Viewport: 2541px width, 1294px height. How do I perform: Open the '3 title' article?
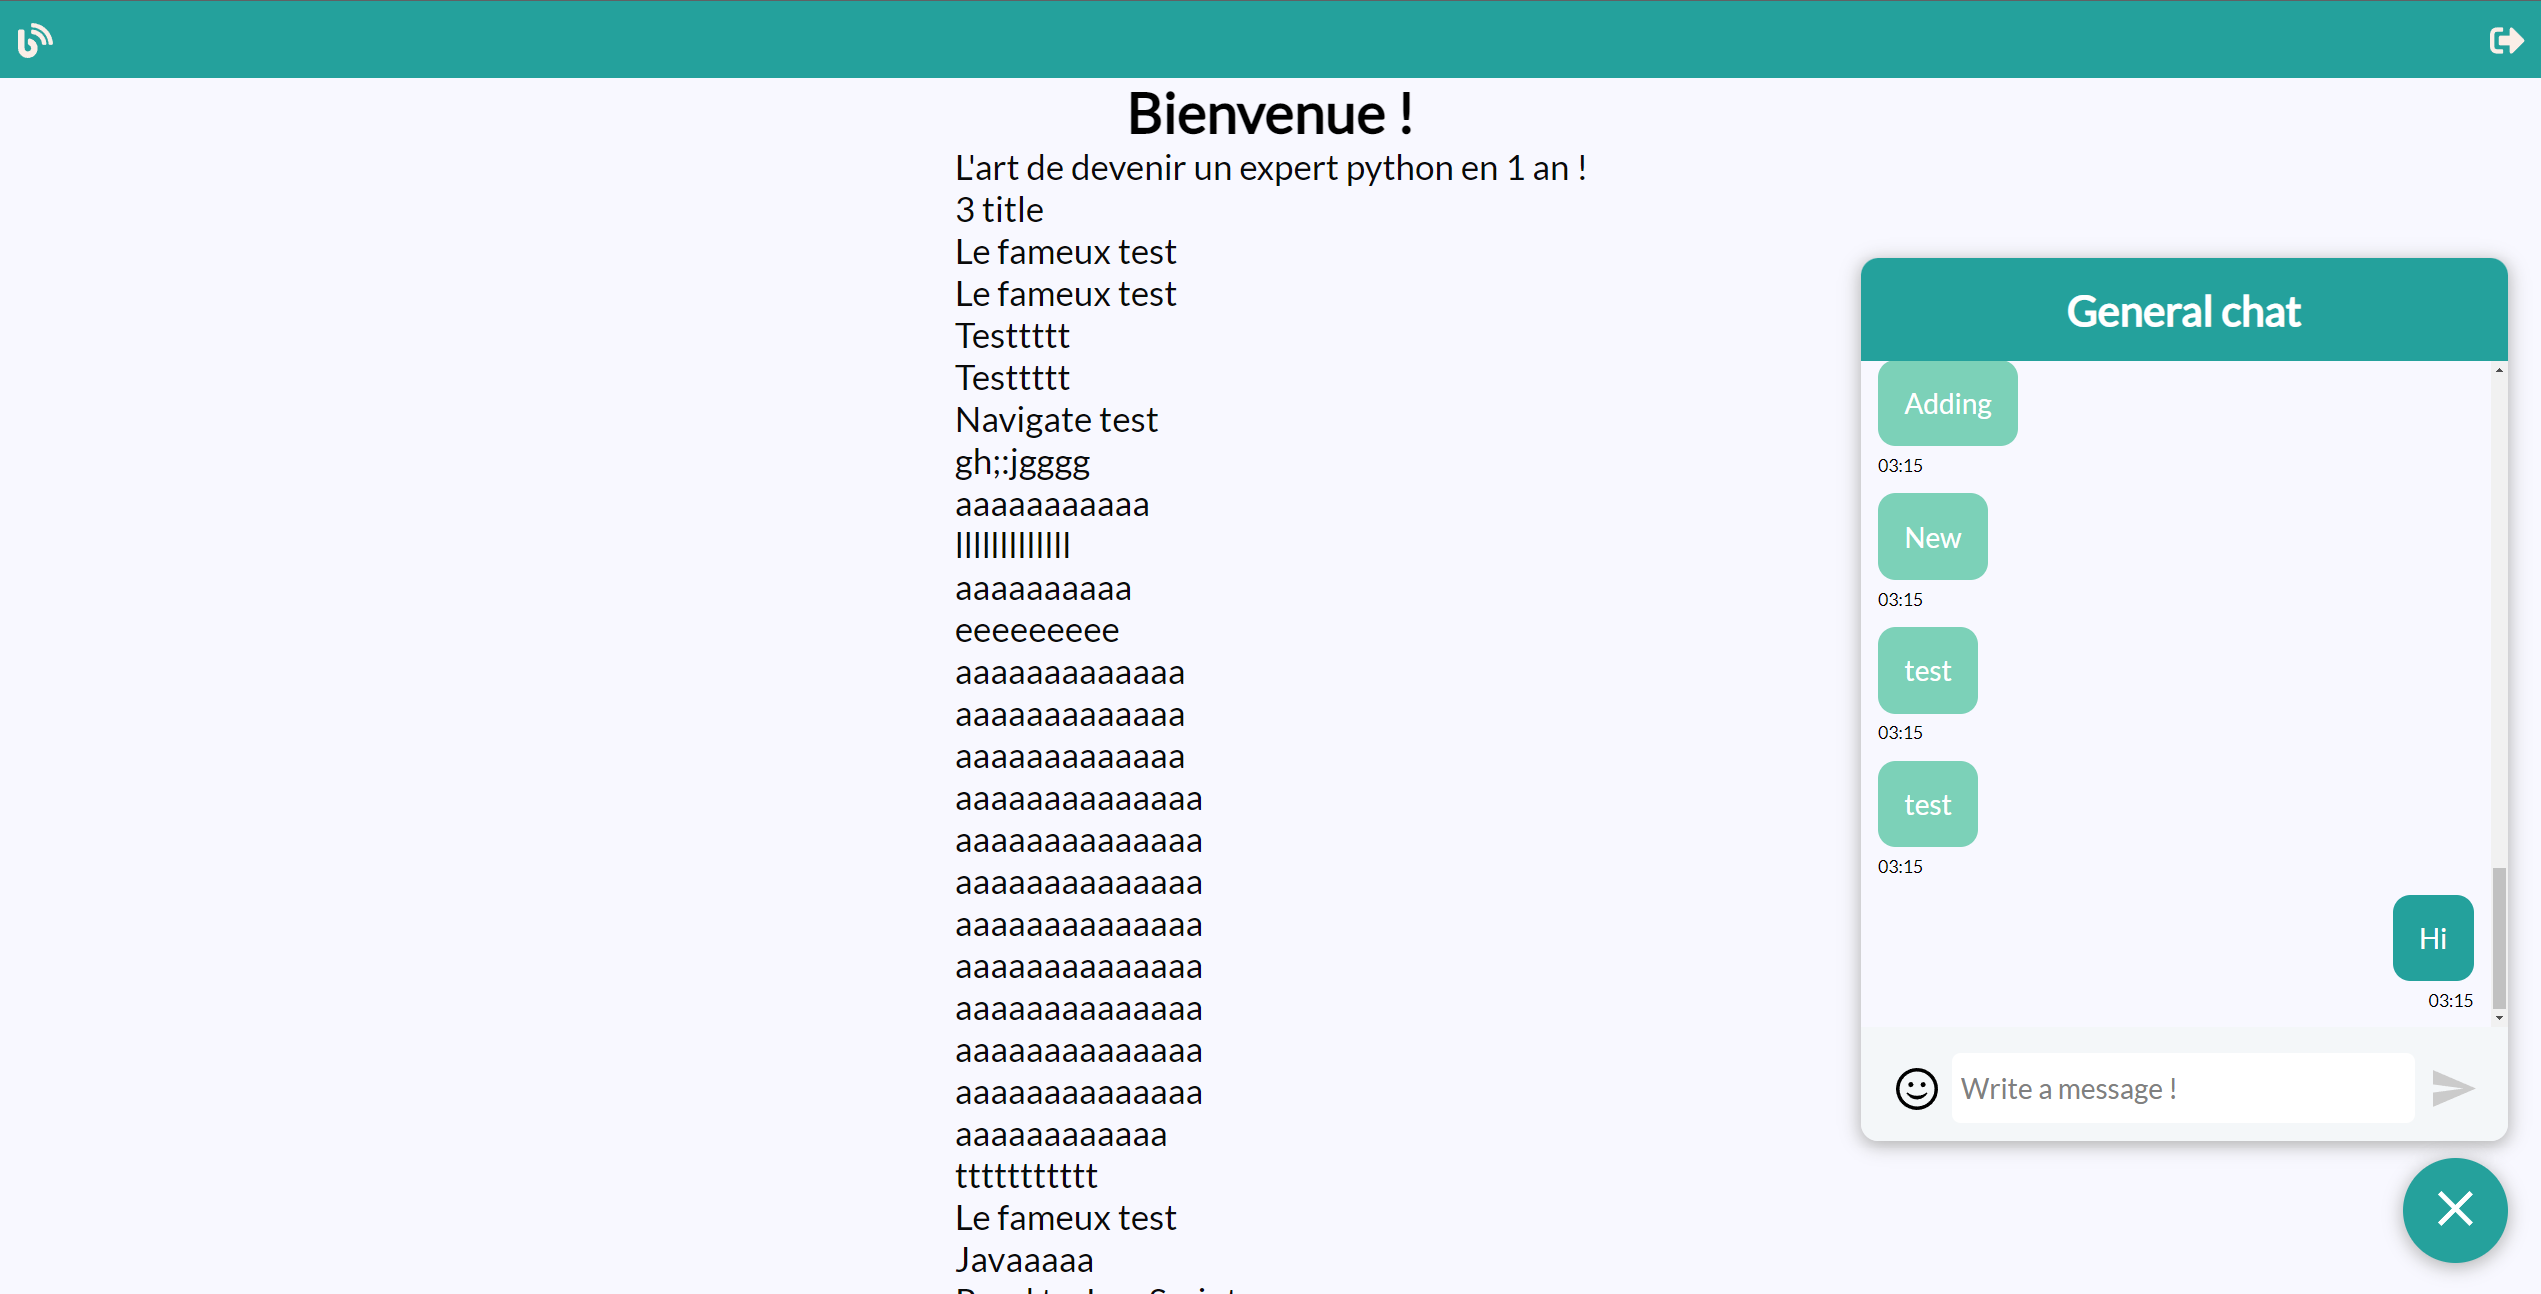pos(999,210)
